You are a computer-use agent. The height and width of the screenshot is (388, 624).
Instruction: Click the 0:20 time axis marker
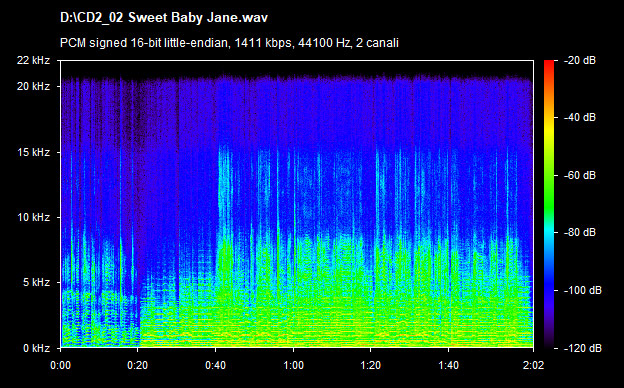click(x=138, y=365)
